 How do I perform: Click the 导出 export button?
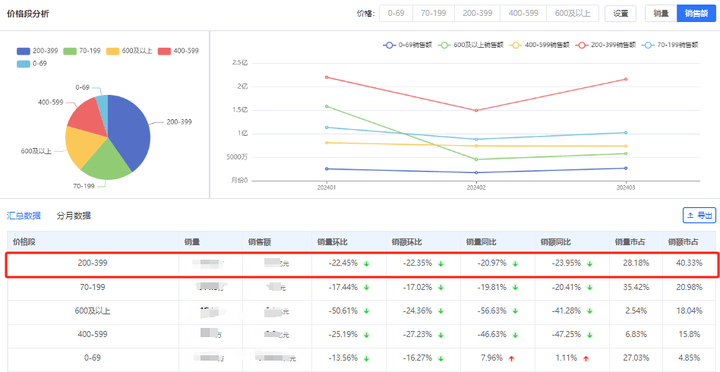[699, 215]
